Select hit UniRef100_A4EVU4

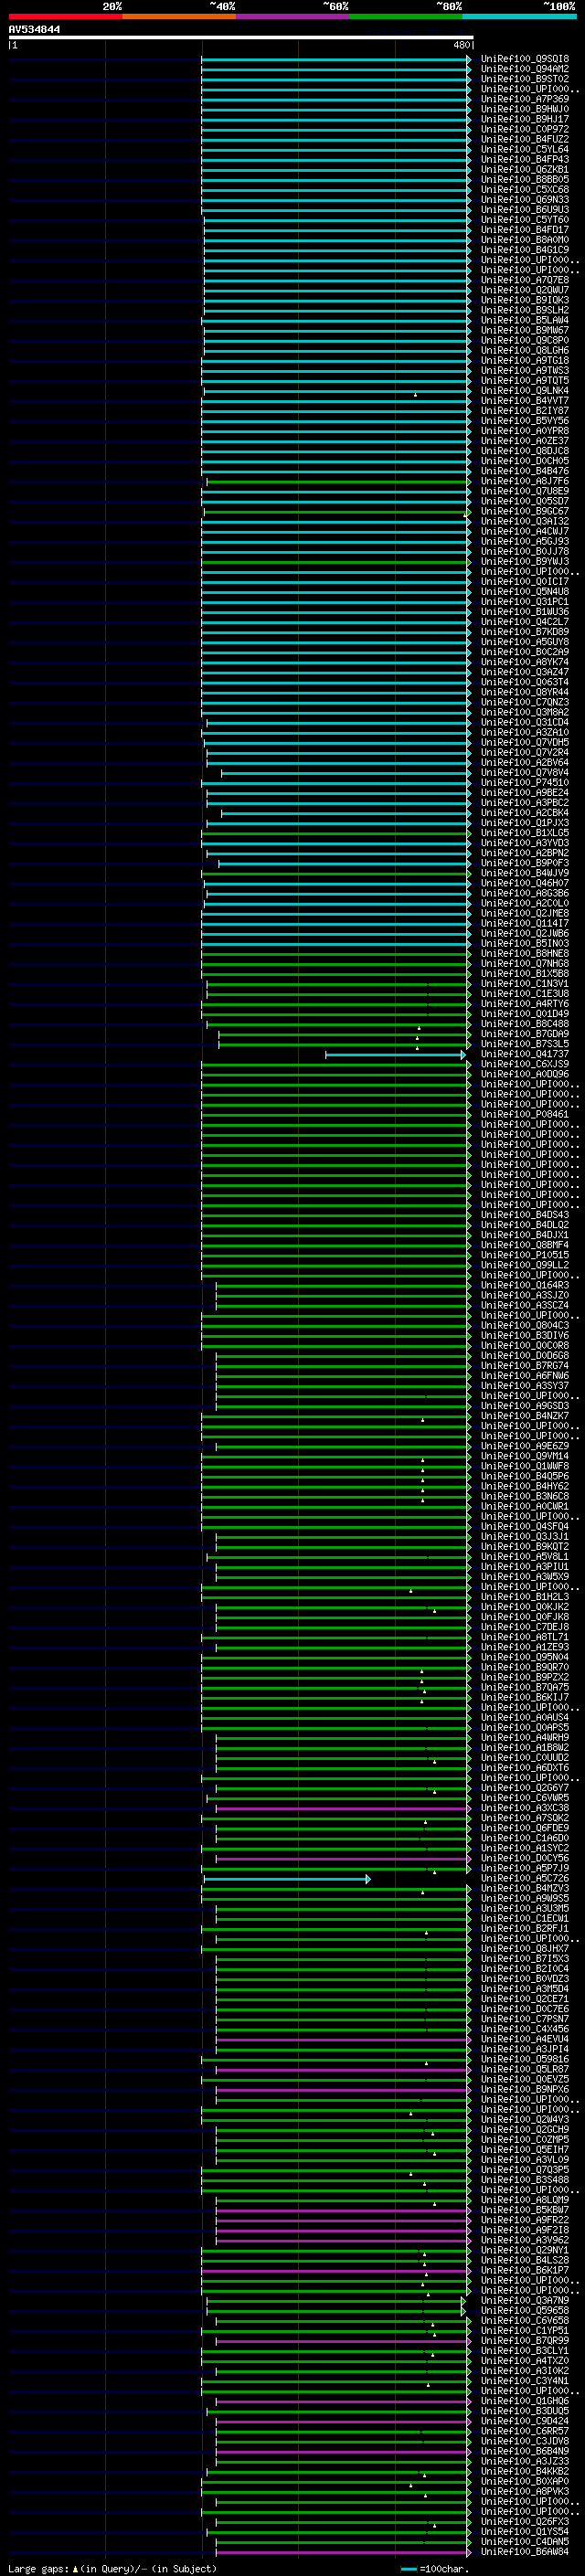[x=525, y=2039]
